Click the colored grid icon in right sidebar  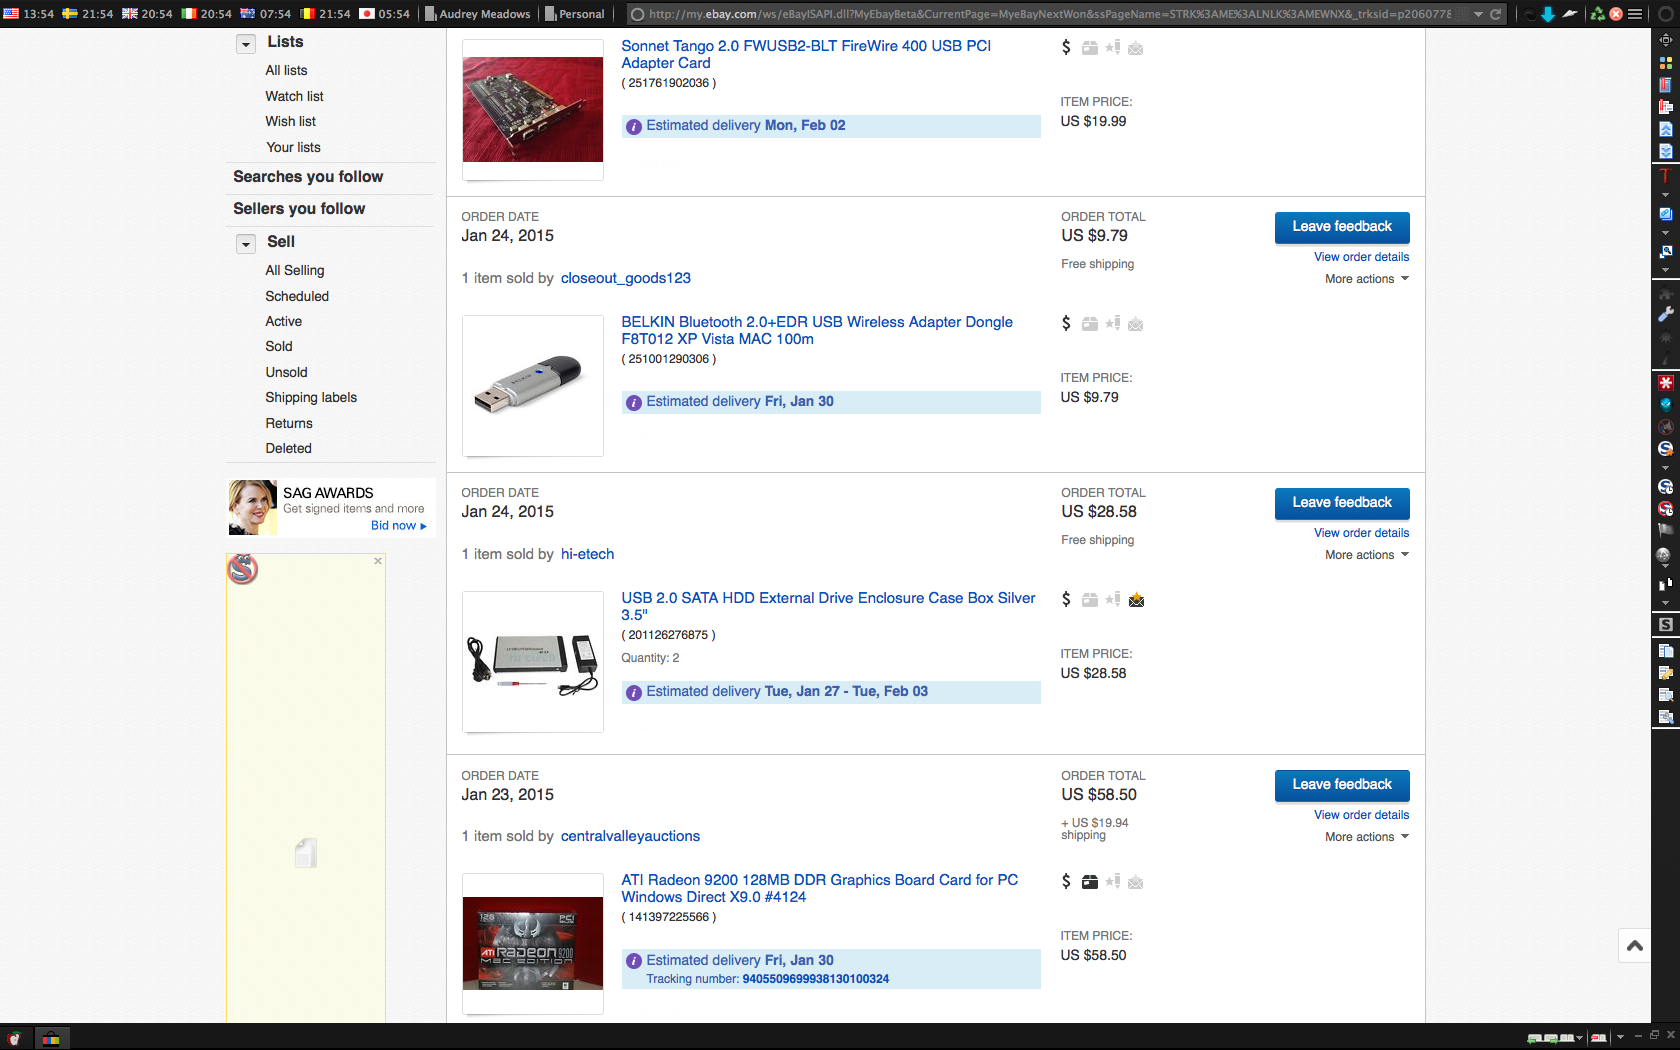pos(1665,62)
